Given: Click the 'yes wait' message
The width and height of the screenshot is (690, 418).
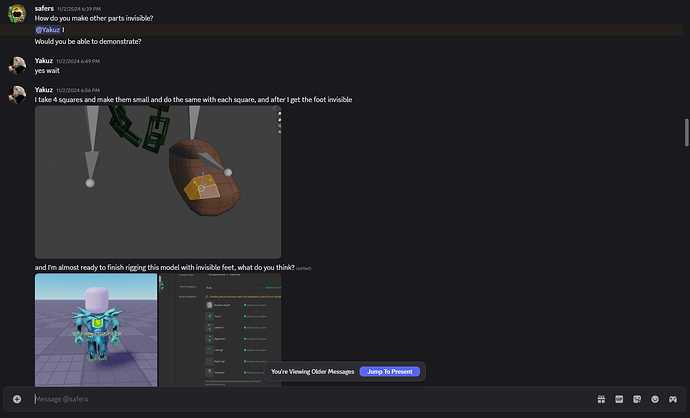Looking at the screenshot, I should click(x=47, y=70).
